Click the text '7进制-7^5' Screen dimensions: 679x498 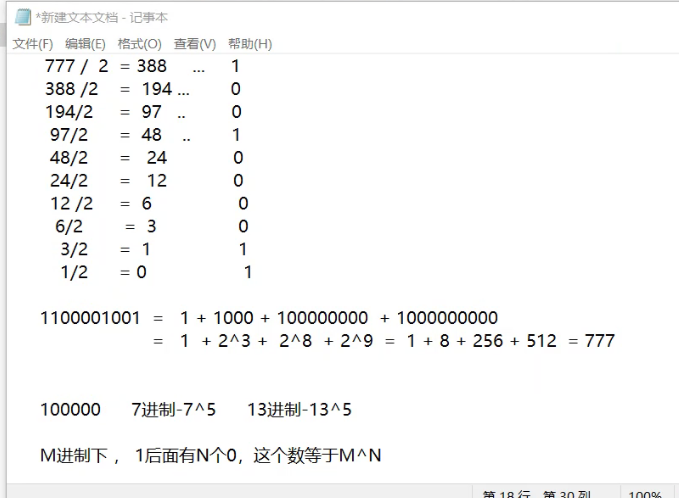(x=173, y=410)
